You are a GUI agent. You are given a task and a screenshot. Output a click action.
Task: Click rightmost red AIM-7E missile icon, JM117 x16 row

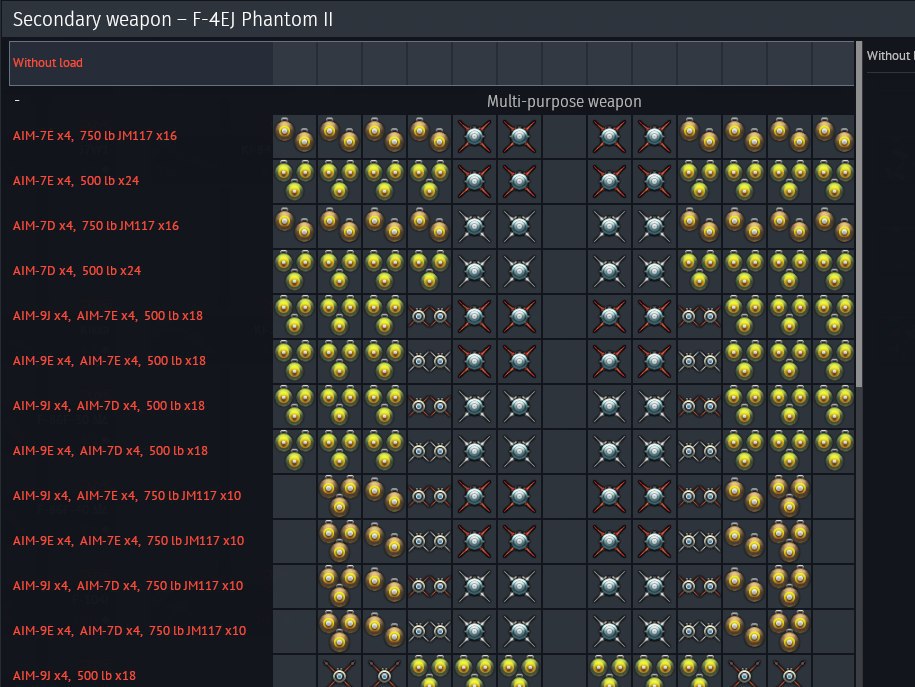point(654,135)
